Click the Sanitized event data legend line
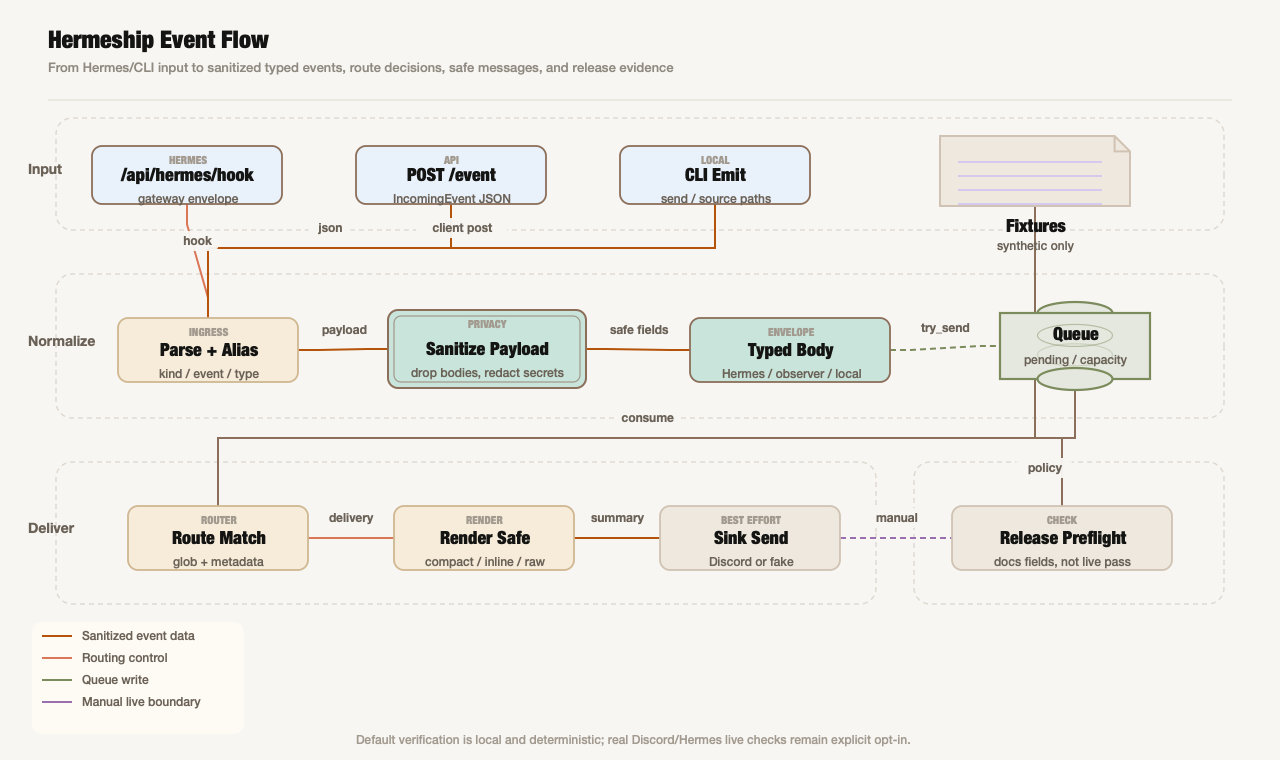 (x=57, y=636)
